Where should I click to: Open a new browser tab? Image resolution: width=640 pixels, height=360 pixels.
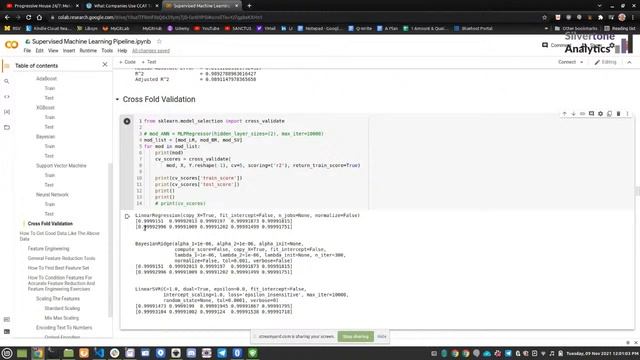tap(249, 6)
